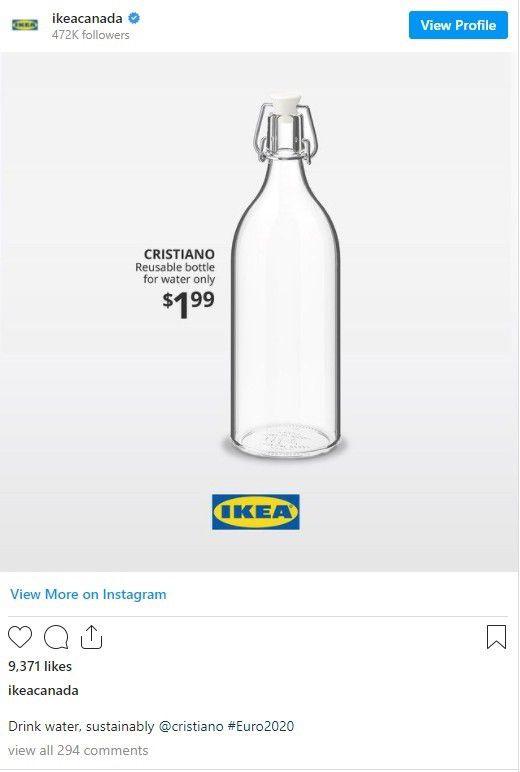Screen dimensions: 520x772
Task: Open the @cristiano mention in the caption
Action: tap(191, 726)
